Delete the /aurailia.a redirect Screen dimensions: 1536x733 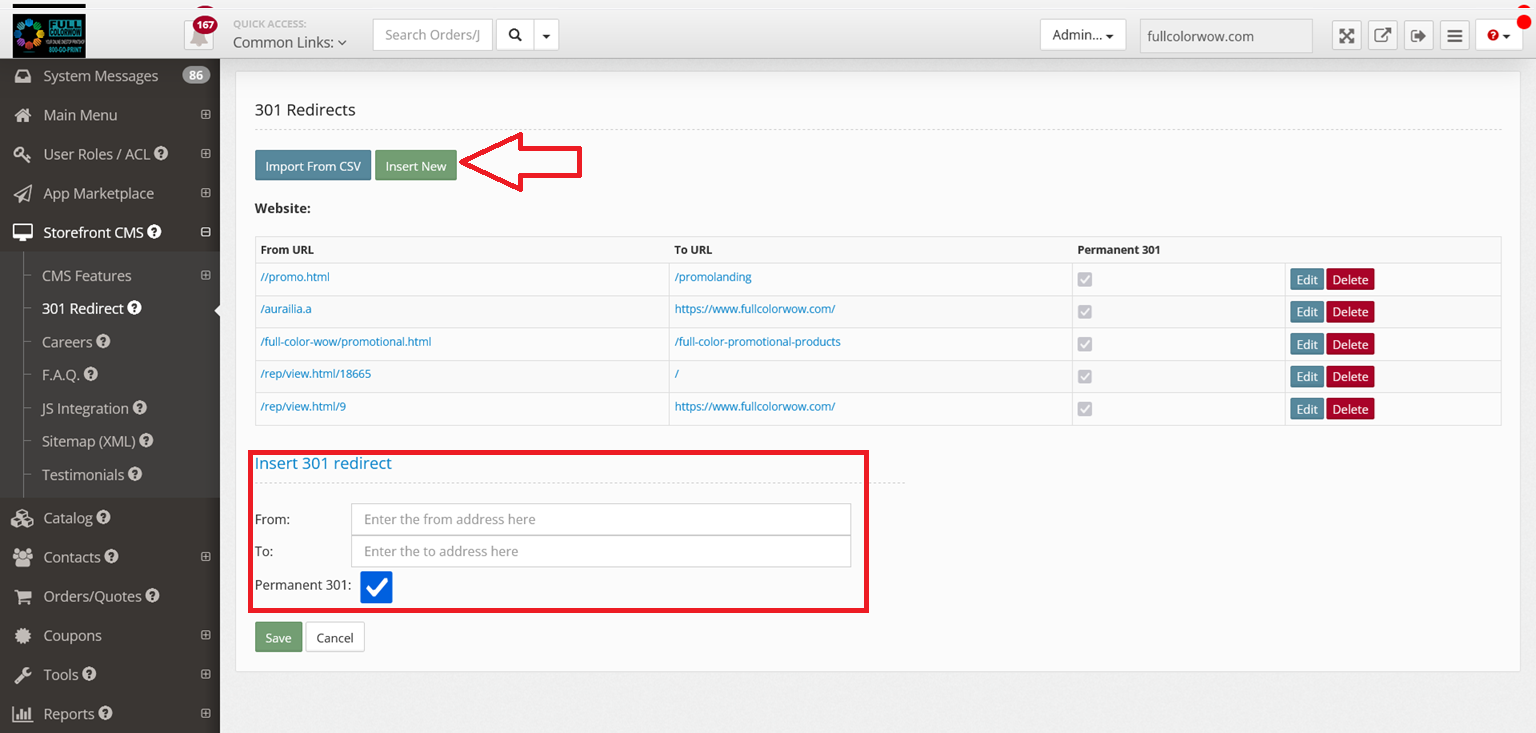(1349, 312)
